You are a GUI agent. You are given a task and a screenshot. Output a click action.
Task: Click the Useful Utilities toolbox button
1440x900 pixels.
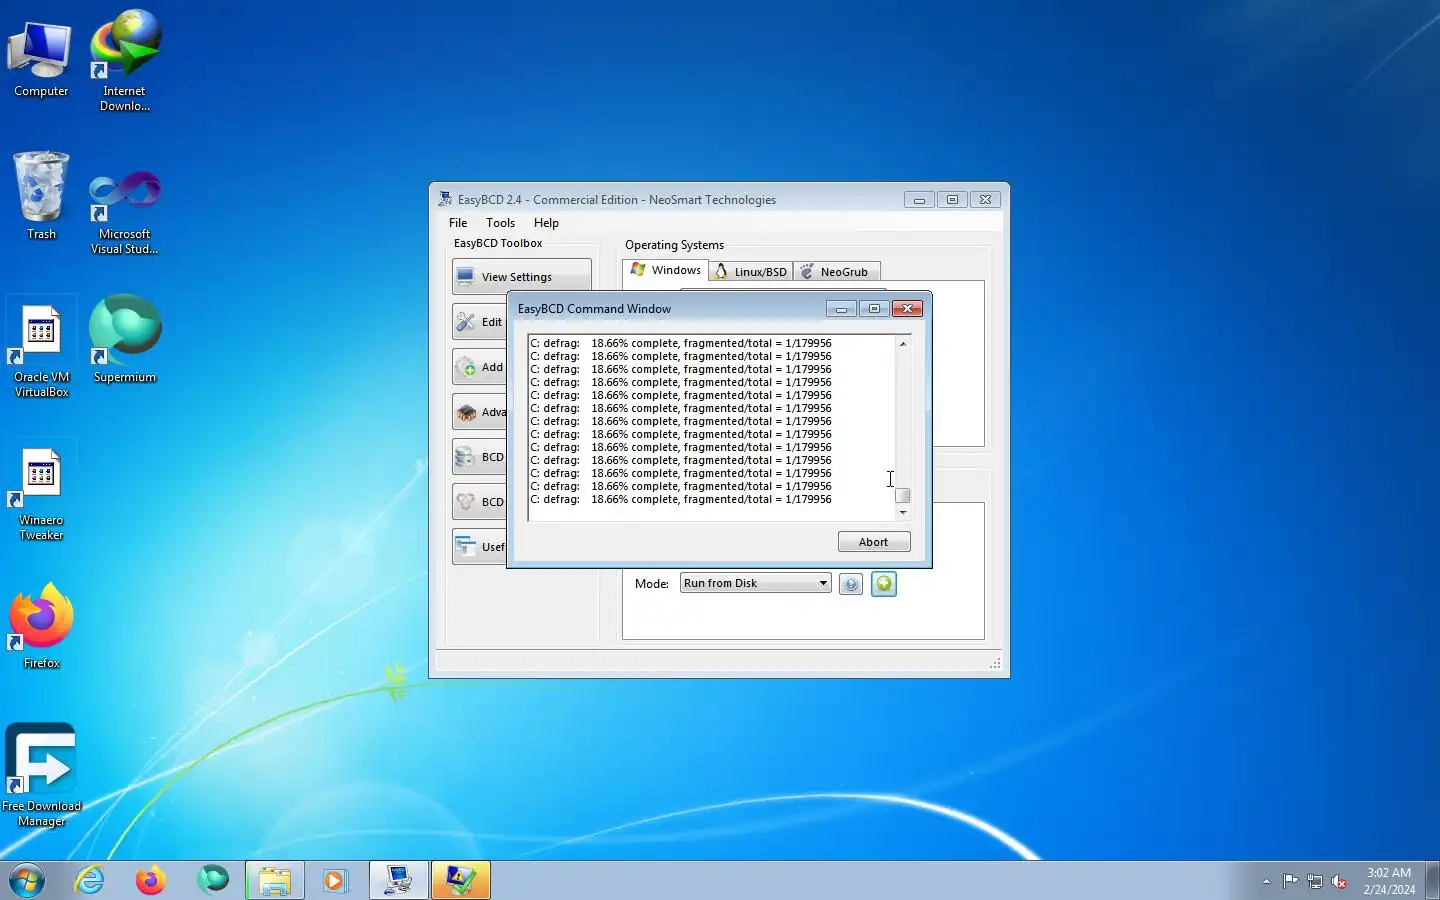[480, 547]
